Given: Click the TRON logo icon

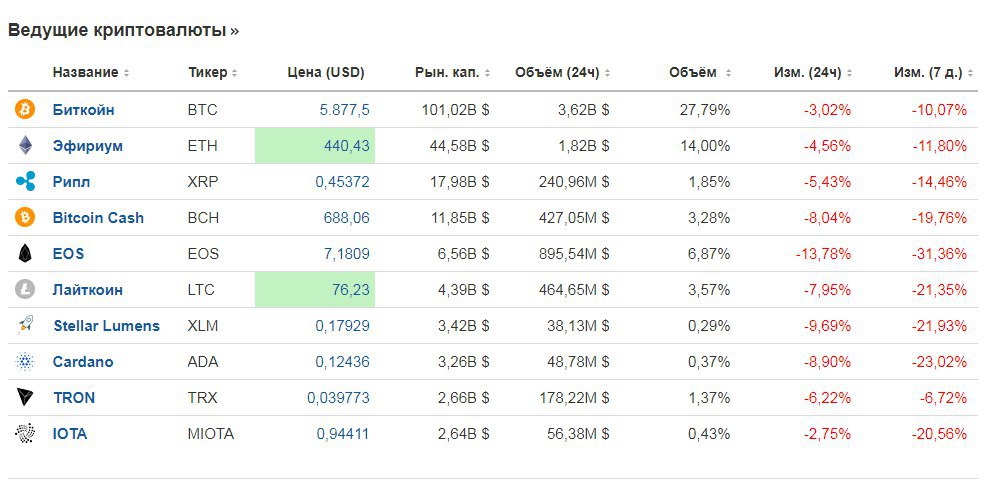Looking at the screenshot, I should coord(25,397).
